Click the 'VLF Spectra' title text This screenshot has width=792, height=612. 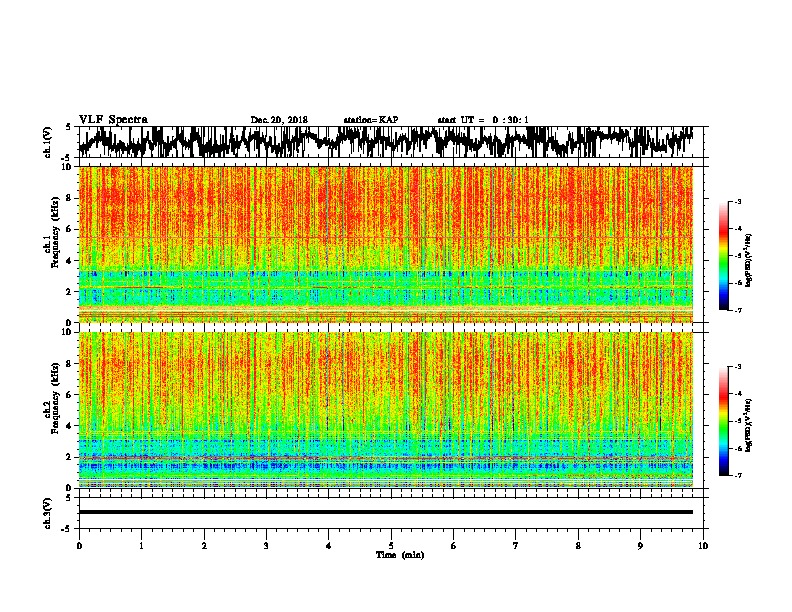(x=113, y=120)
